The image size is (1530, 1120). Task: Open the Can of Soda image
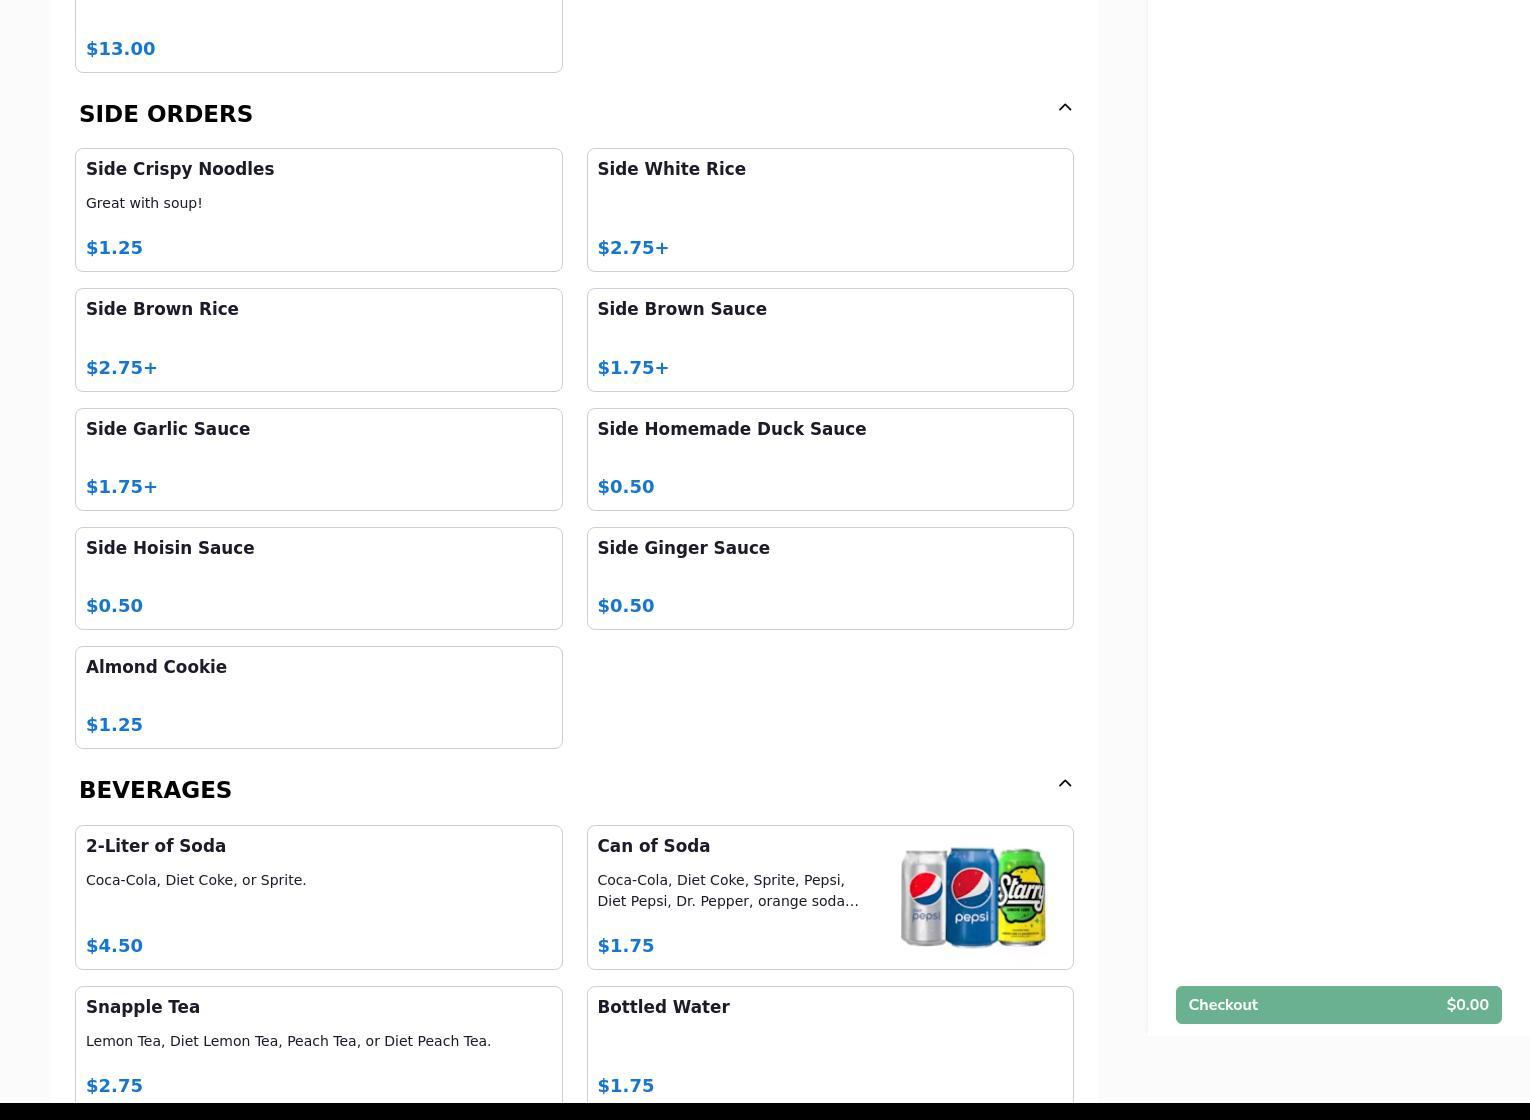[x=972, y=897]
